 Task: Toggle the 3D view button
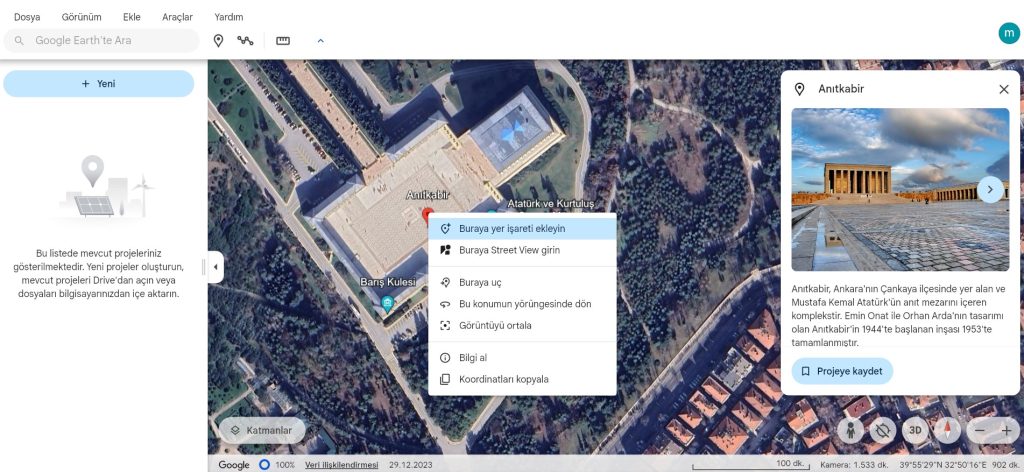916,430
